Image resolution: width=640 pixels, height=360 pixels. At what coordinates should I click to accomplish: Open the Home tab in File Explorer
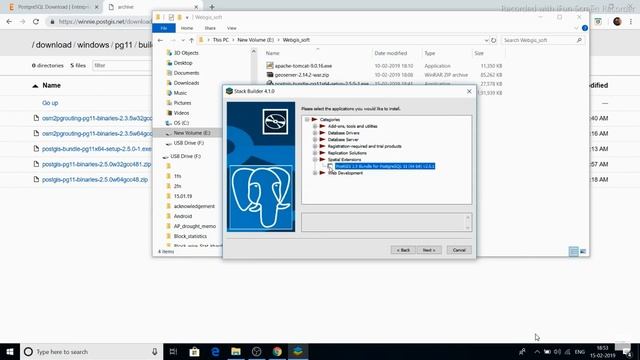(187, 28)
